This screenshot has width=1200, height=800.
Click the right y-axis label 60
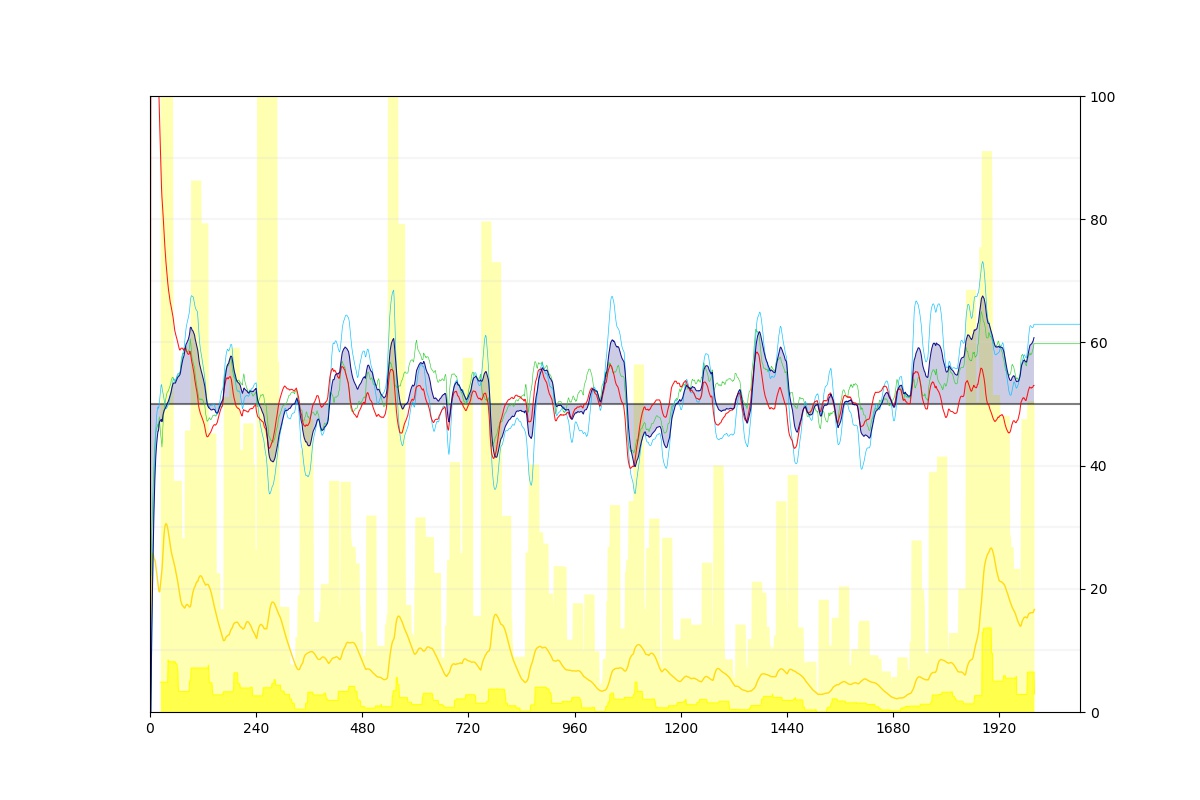(1097, 343)
